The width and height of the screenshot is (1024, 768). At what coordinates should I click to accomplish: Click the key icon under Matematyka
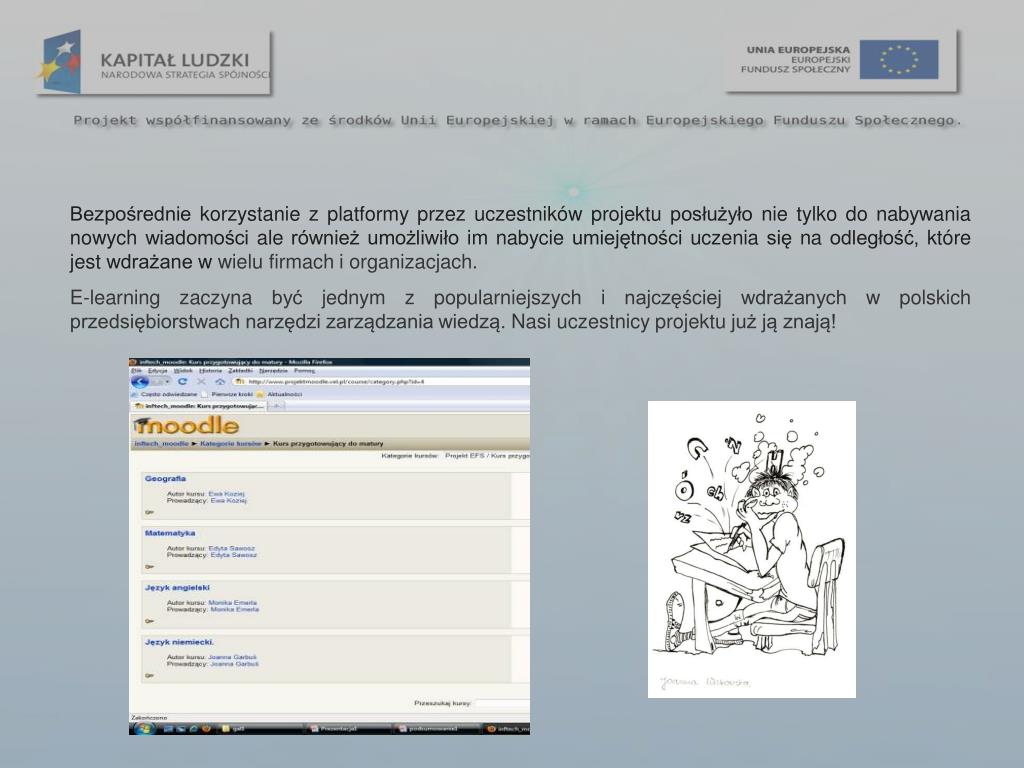point(149,567)
